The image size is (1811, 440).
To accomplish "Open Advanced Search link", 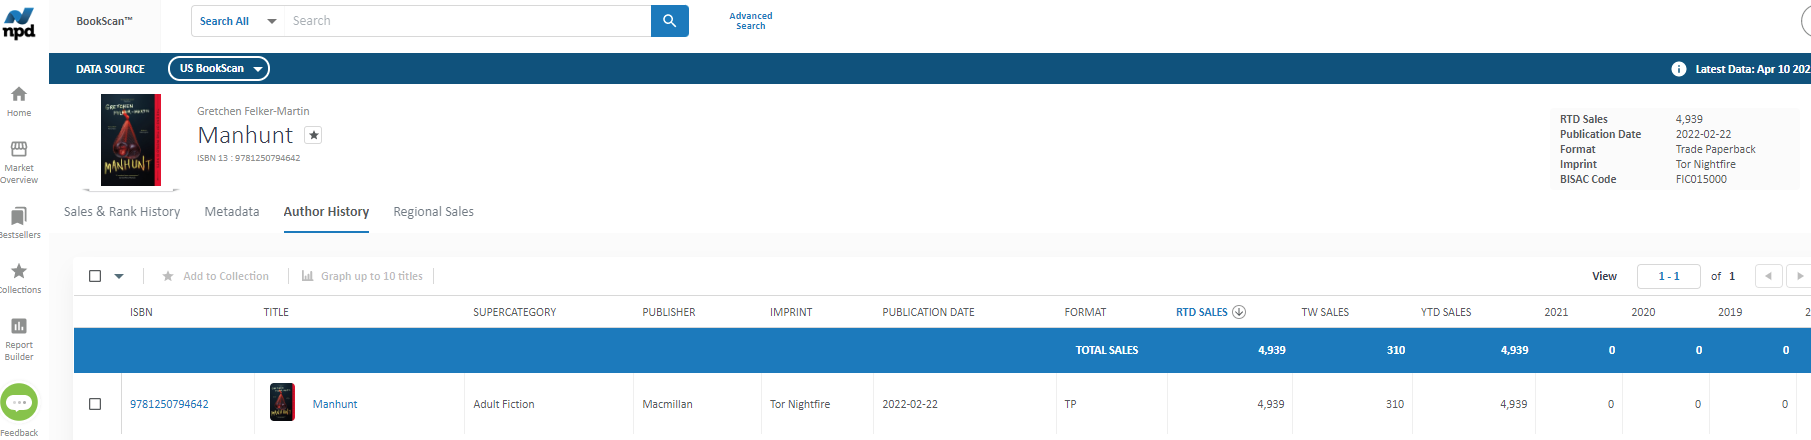I will pos(751,21).
